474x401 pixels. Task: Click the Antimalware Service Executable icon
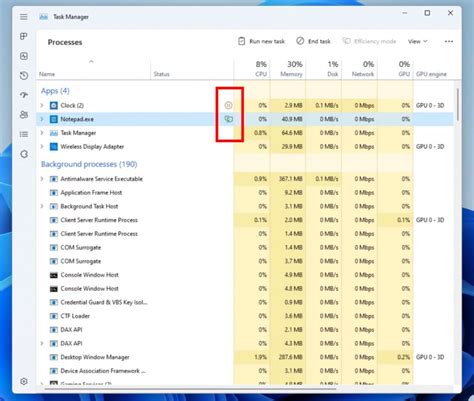[x=53, y=179]
